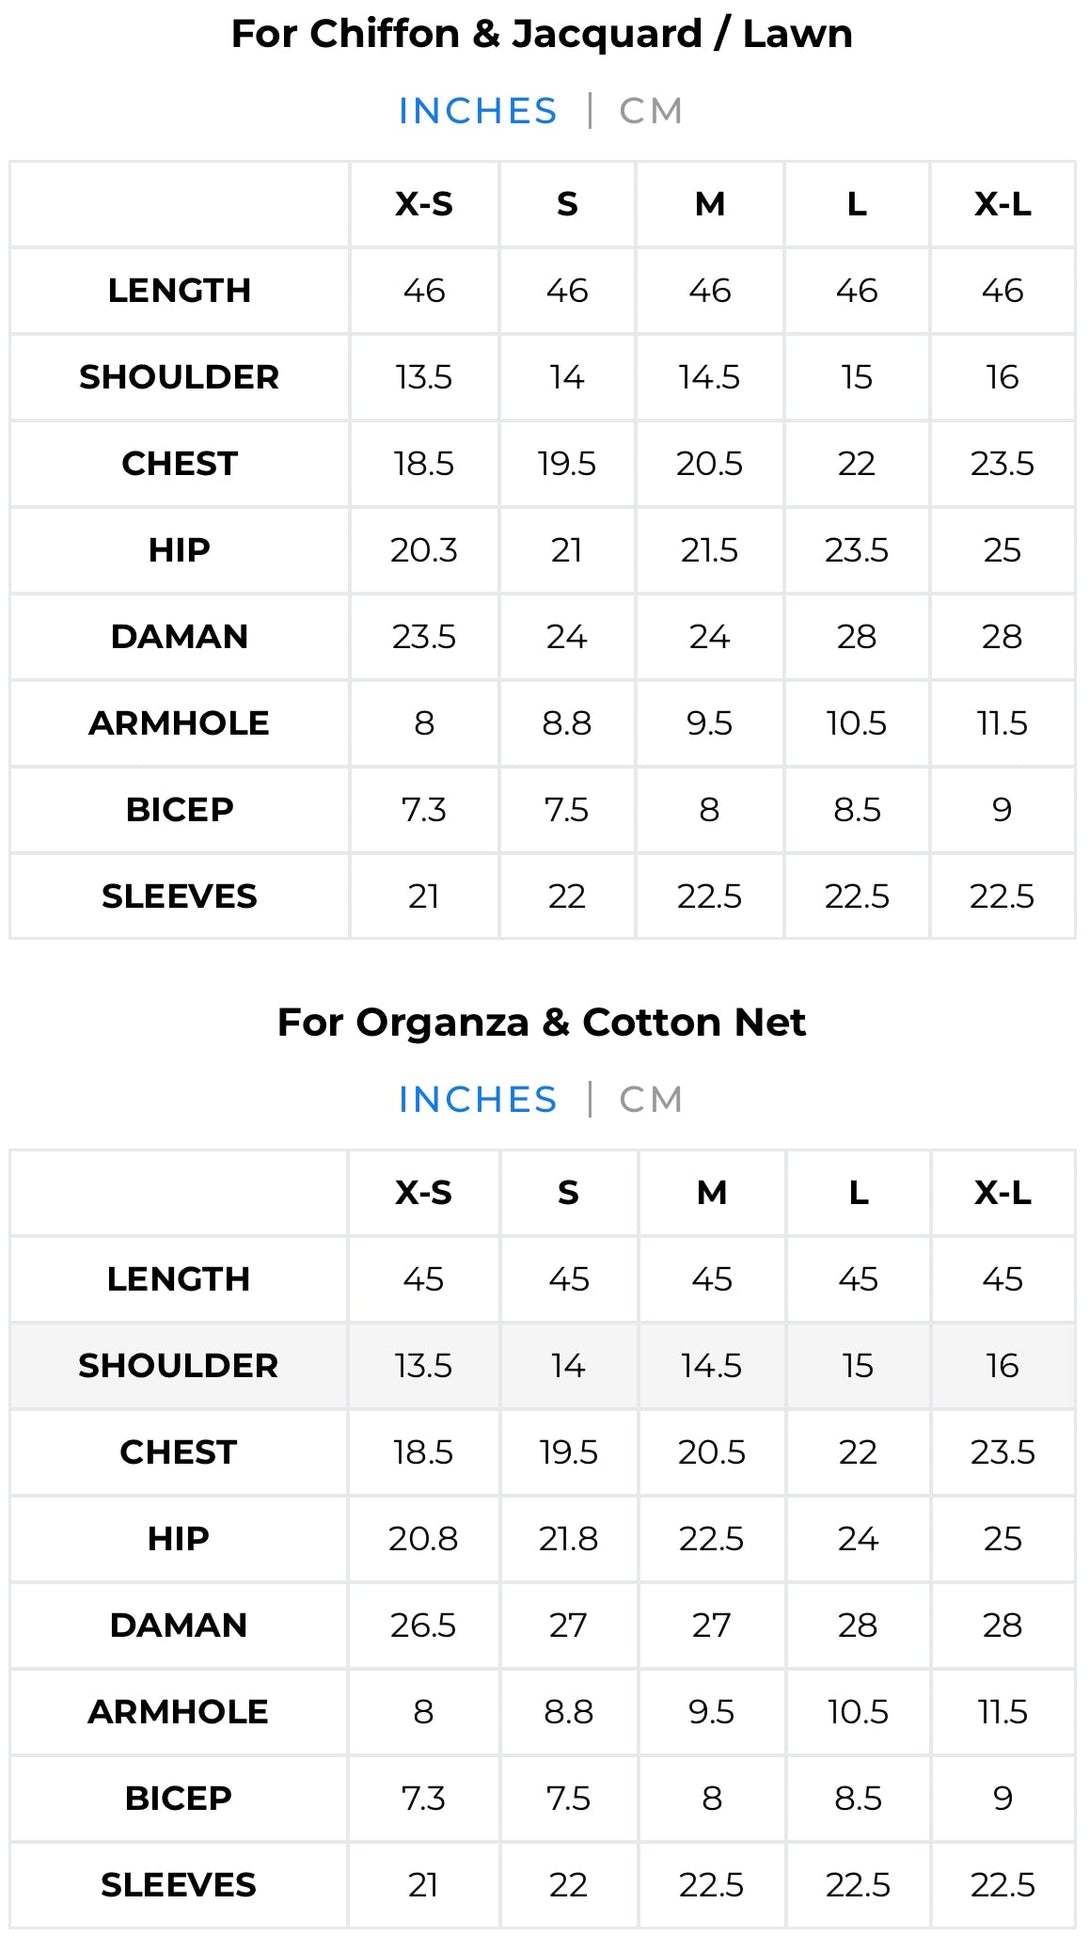Click HIP row label in Chiffon table

179,550
